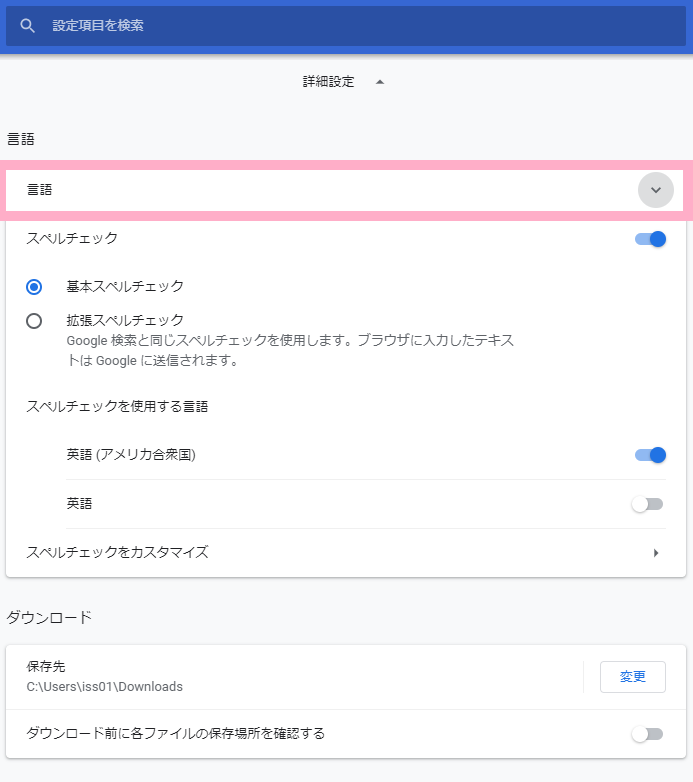Select the 拡張スペルチェック radio button
This screenshot has width=693, height=782.
click(x=34, y=321)
